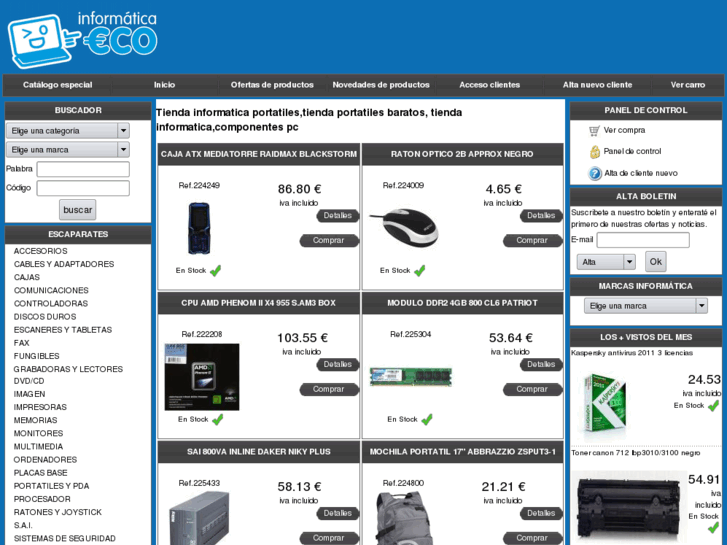
Task: Click Detalles for Raton Optico Approx
Action: pyautogui.click(x=541, y=216)
